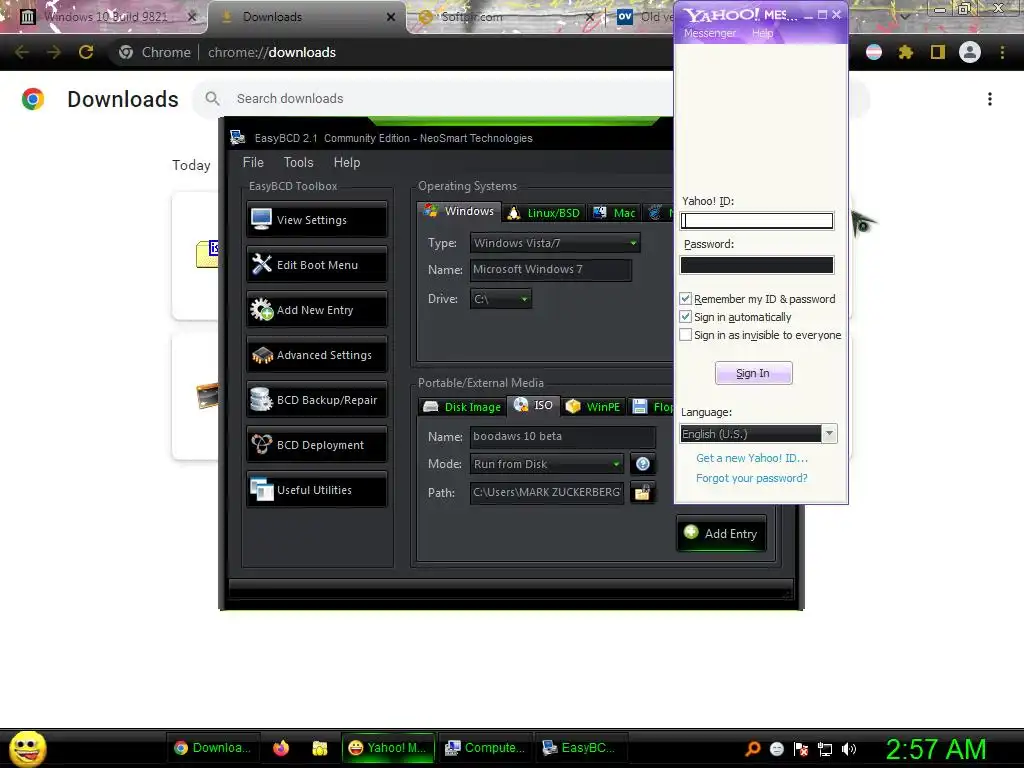Open the Yahoo Messenger menu

709,33
